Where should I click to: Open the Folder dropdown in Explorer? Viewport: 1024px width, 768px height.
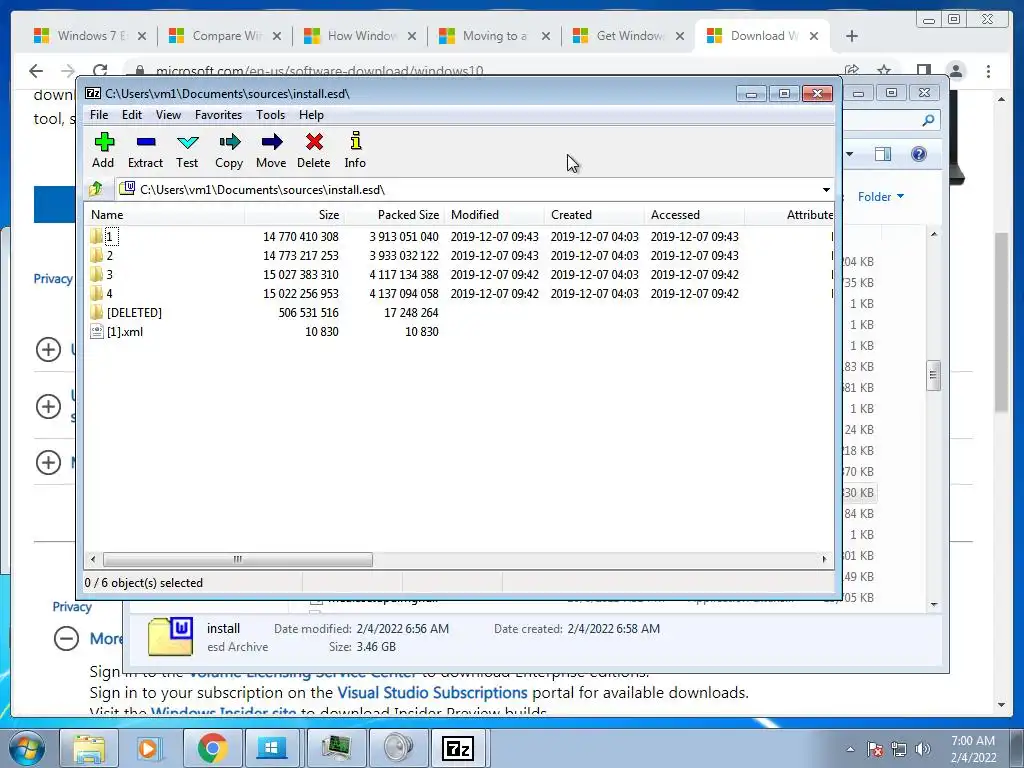[x=880, y=197]
